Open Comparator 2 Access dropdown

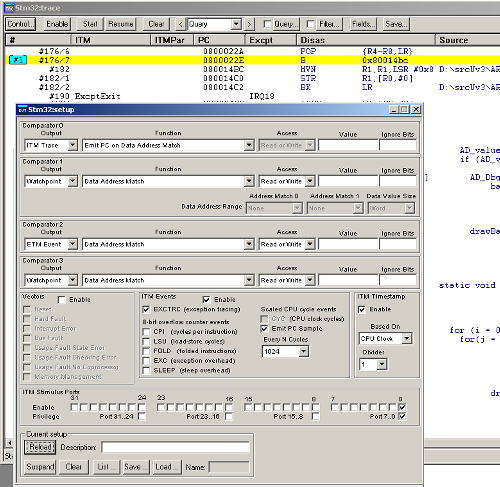click(310, 244)
